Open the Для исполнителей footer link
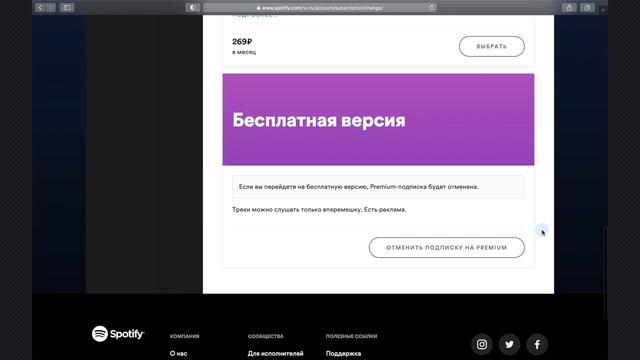The height and width of the screenshot is (360, 640). click(276, 353)
